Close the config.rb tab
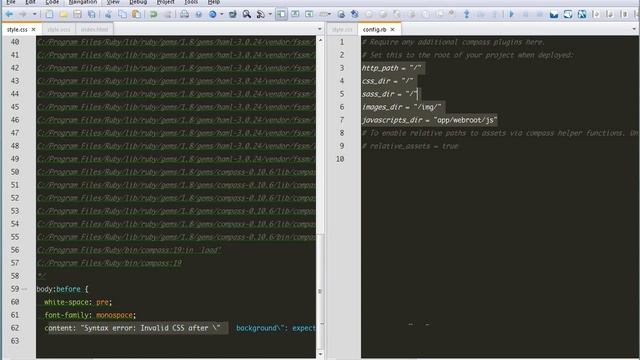Image resolution: width=640 pixels, height=360 pixels. pyautogui.click(x=392, y=29)
